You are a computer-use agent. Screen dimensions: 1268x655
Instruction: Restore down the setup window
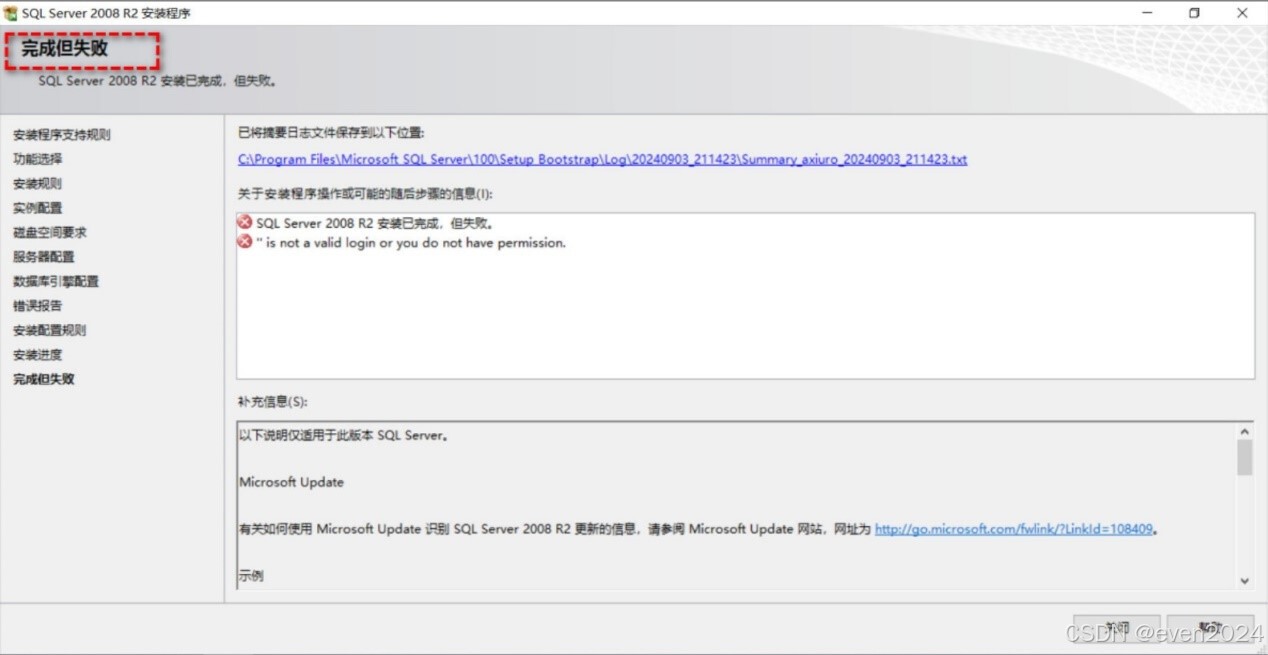(1194, 13)
